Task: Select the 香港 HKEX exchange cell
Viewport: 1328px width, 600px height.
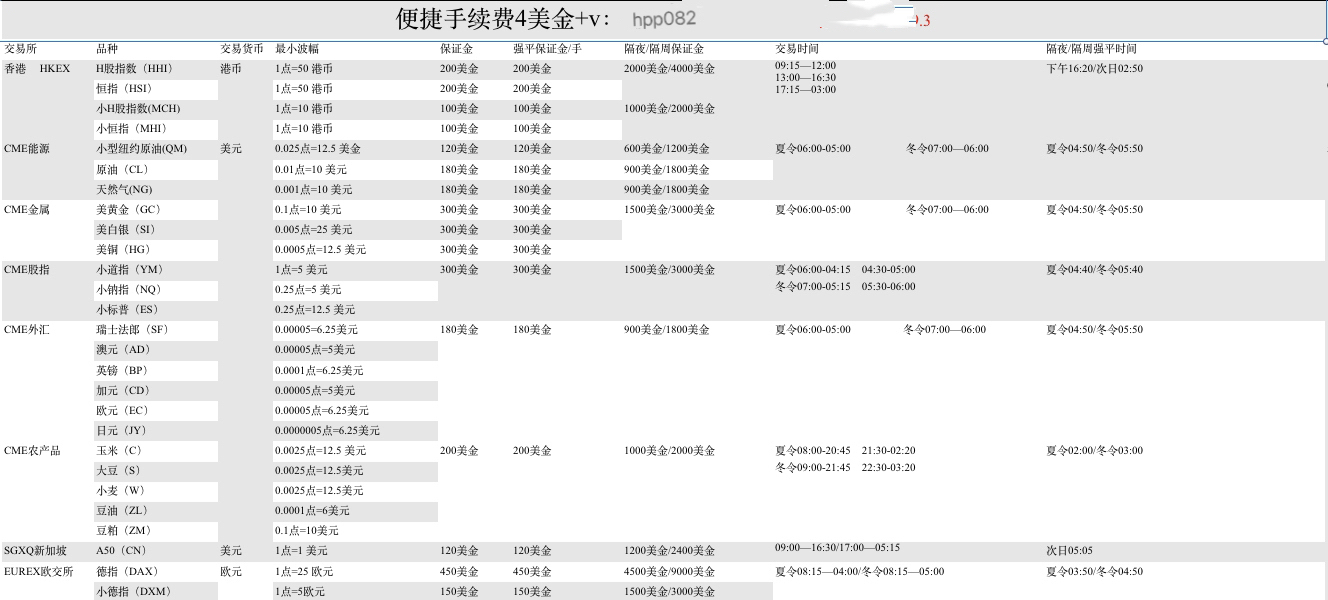Action: 37,69
